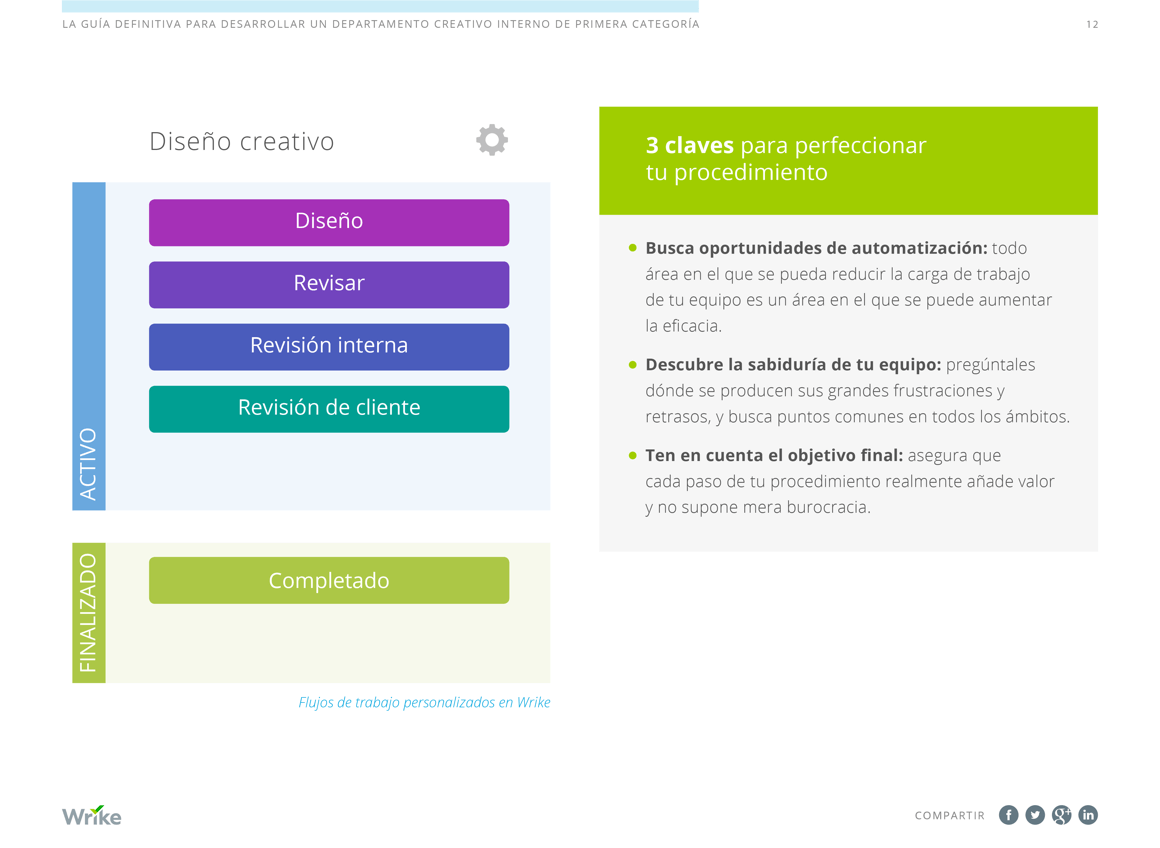Select the Revisar status button
1160x848 pixels.
point(329,284)
